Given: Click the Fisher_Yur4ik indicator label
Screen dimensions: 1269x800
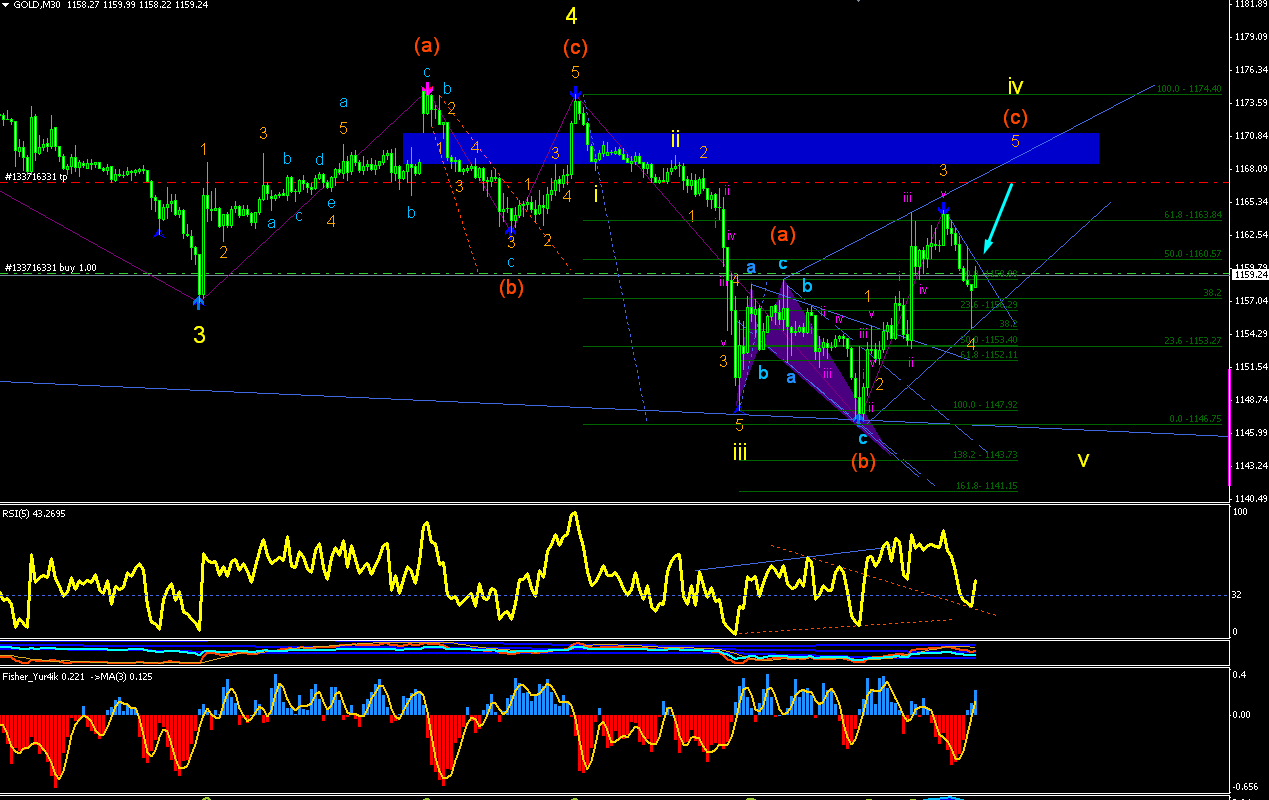Looking at the screenshot, I should [x=78, y=675].
